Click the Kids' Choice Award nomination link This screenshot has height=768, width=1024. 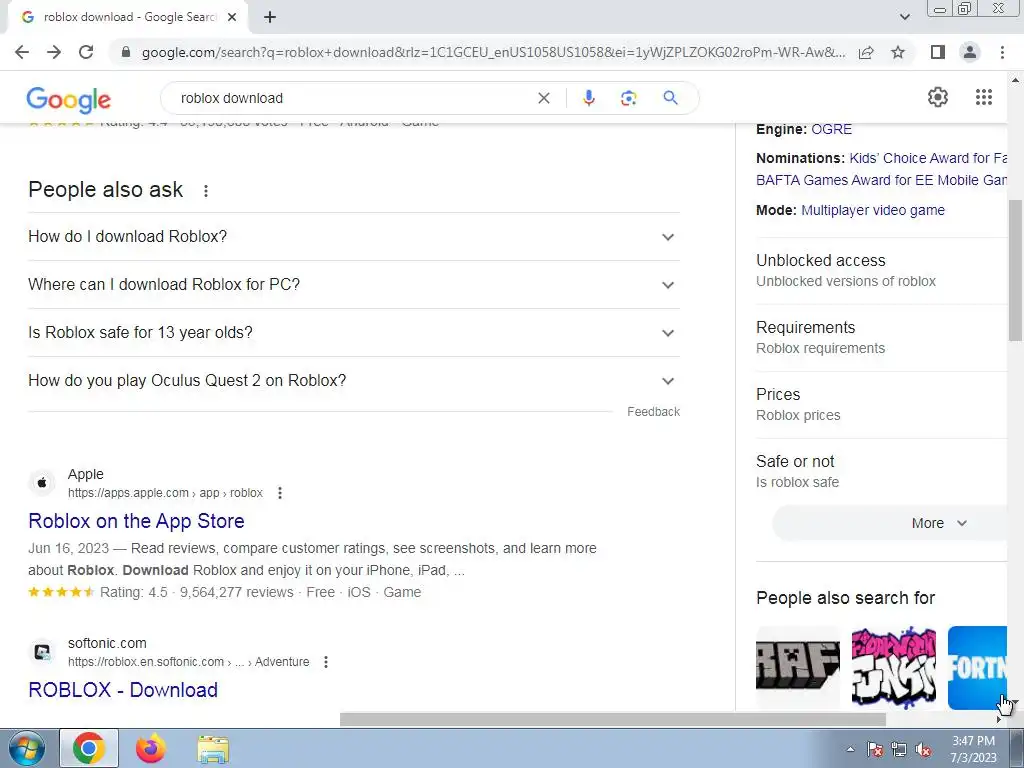click(x=928, y=158)
